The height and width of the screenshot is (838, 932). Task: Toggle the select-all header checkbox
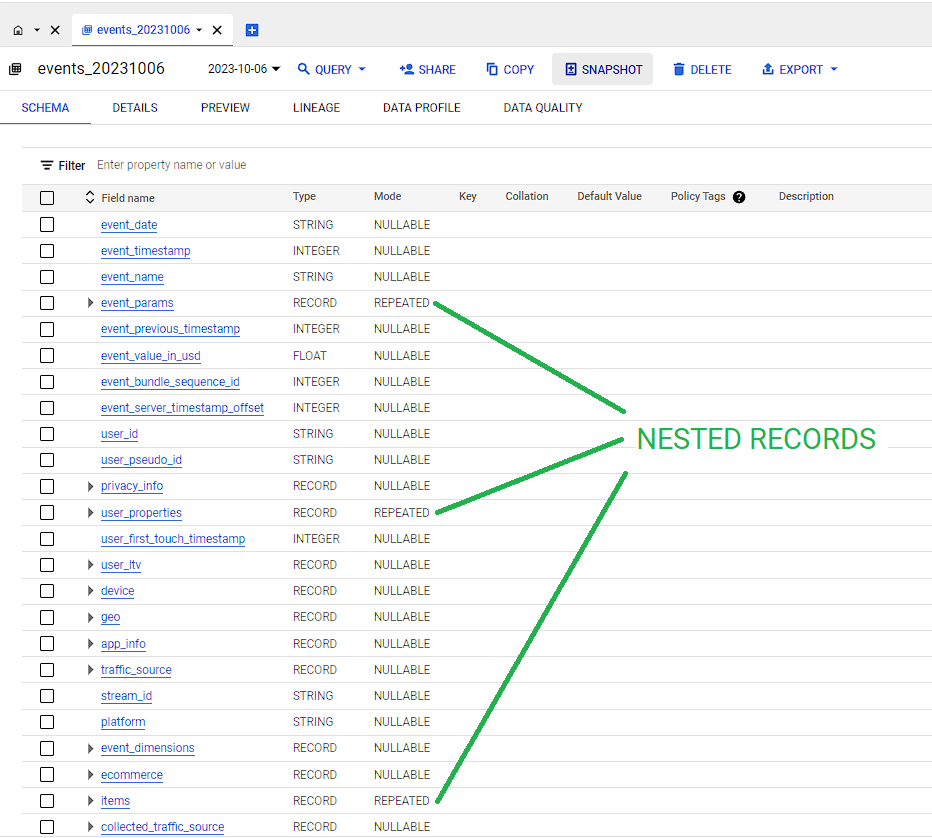(x=47, y=198)
